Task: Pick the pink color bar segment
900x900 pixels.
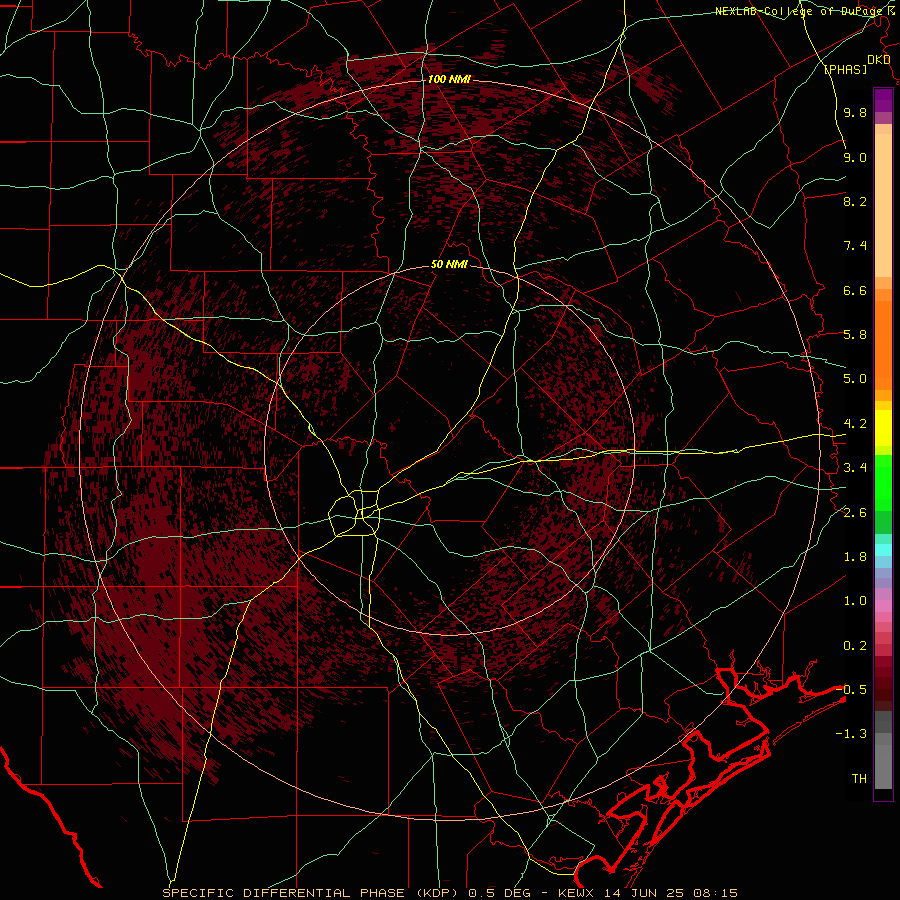Action: [883, 606]
